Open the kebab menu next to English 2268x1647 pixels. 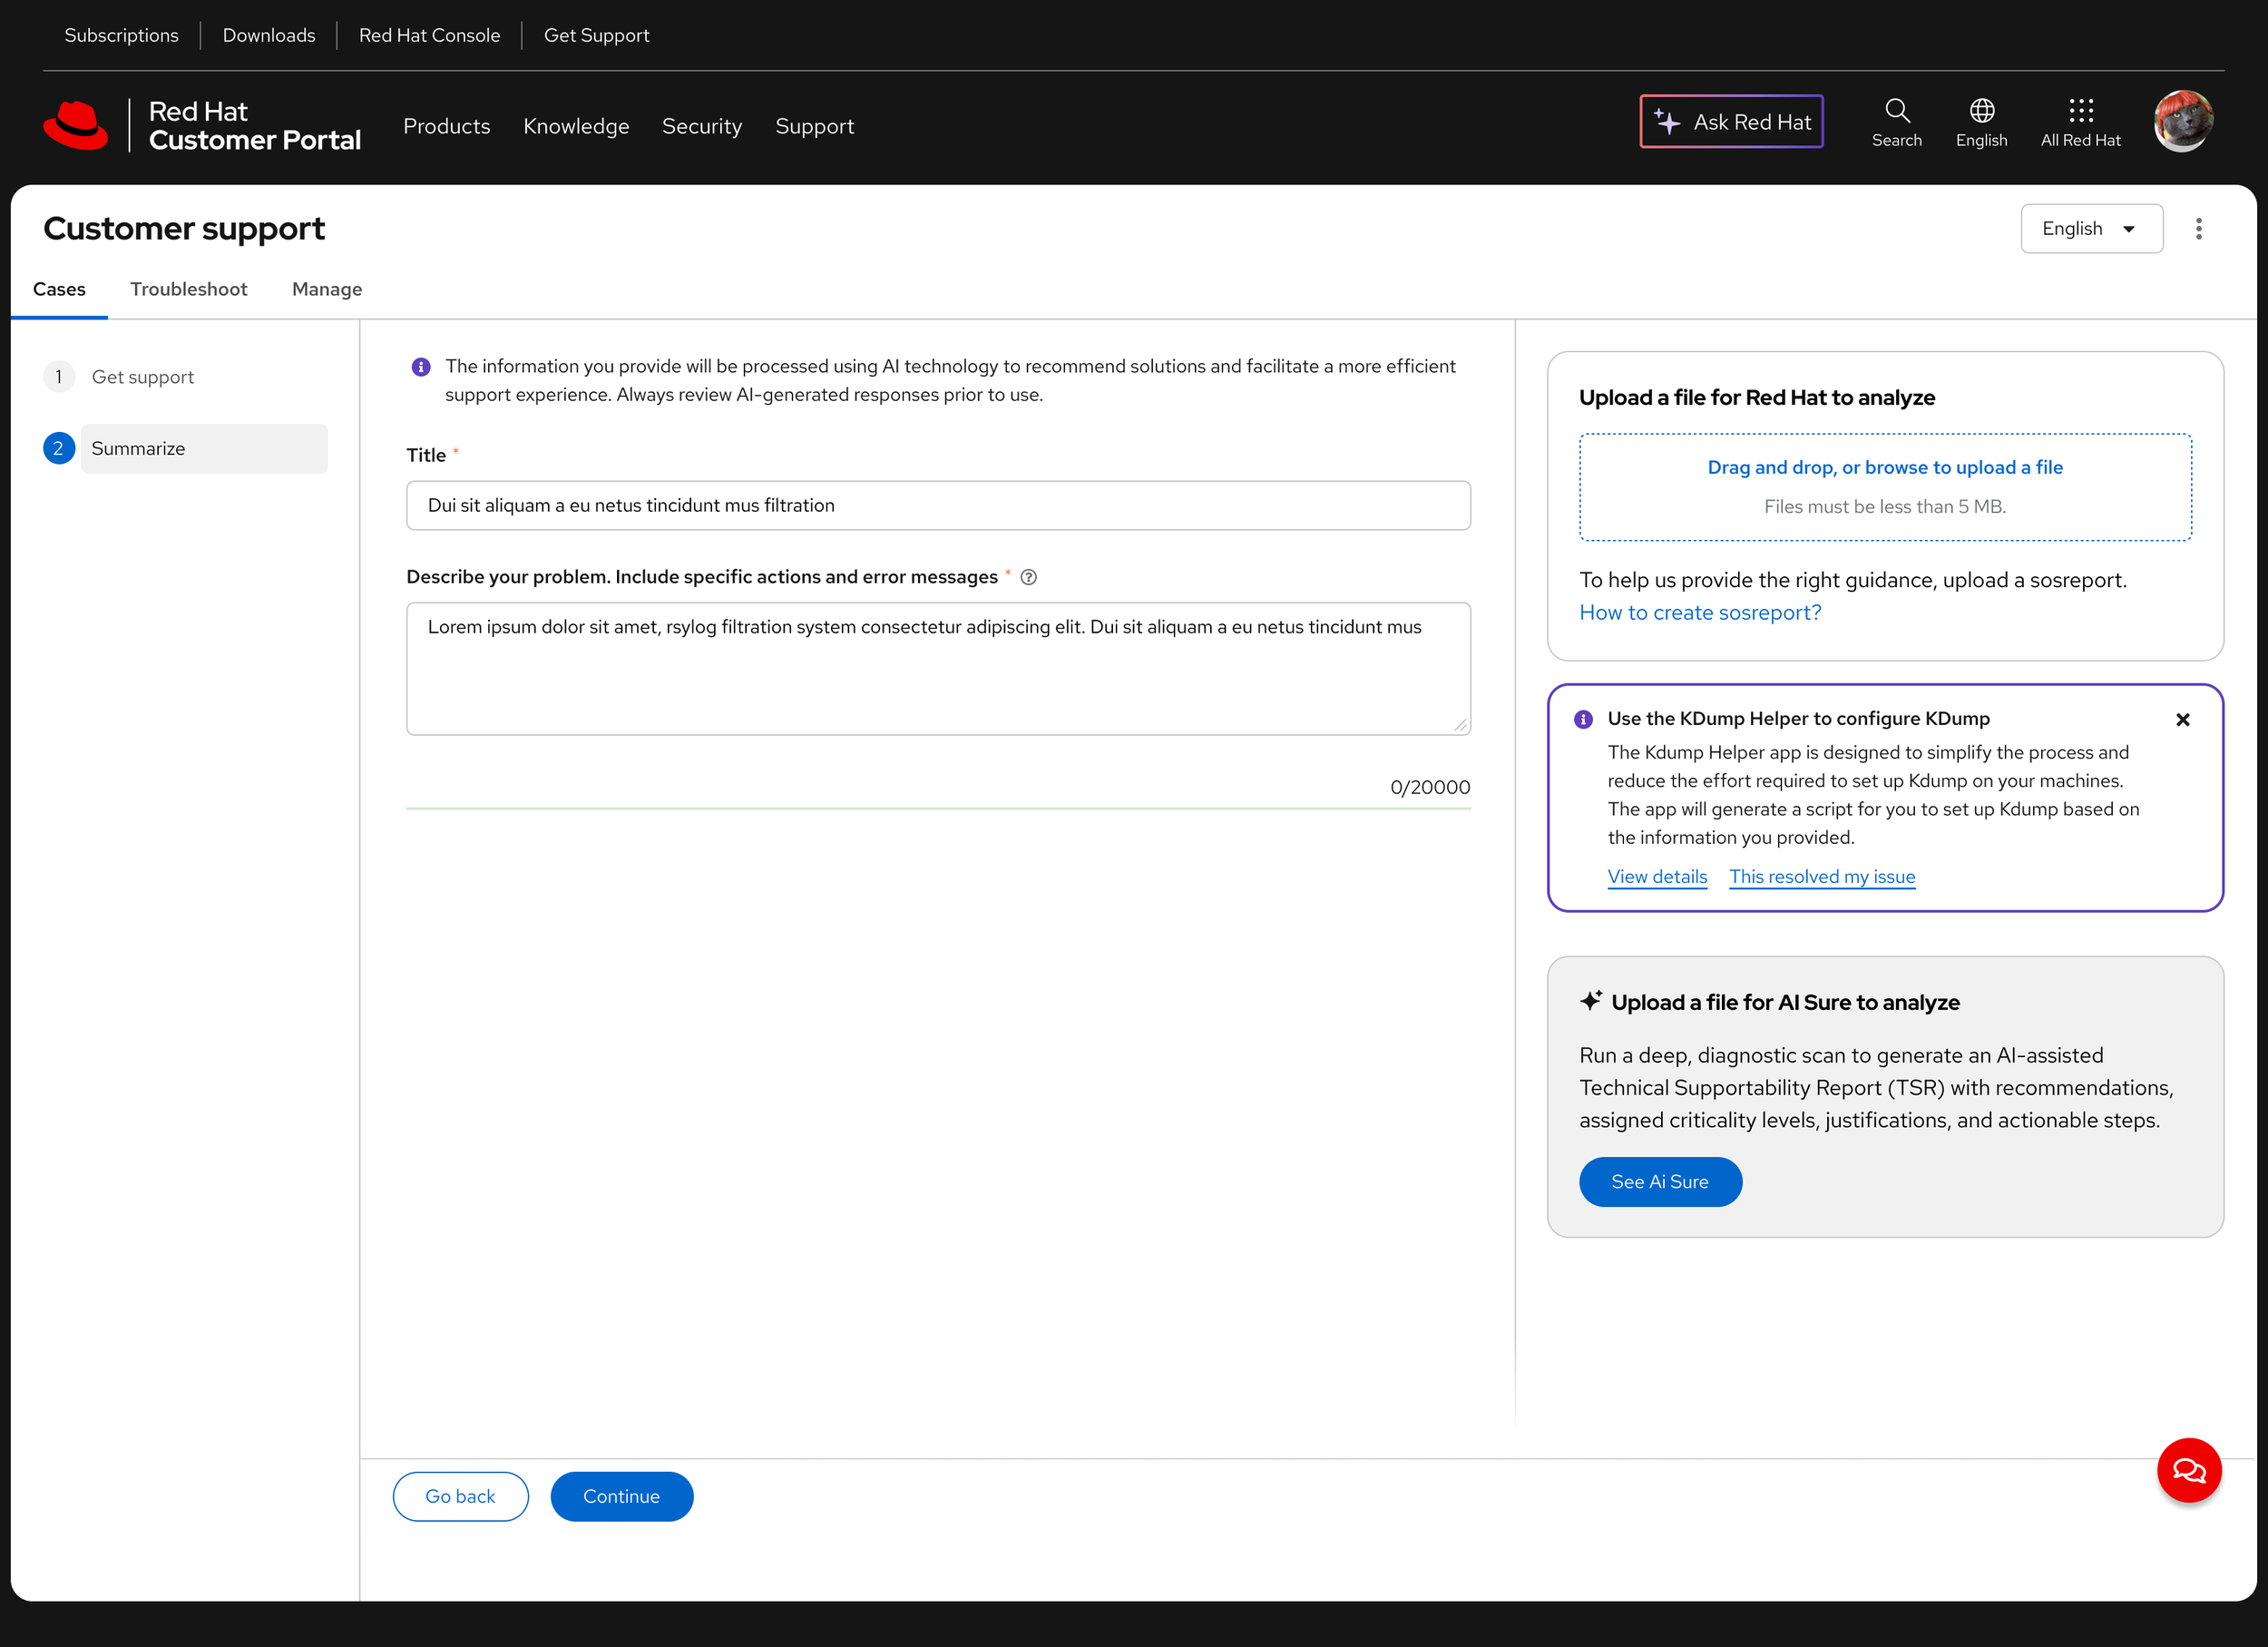[x=2198, y=229]
